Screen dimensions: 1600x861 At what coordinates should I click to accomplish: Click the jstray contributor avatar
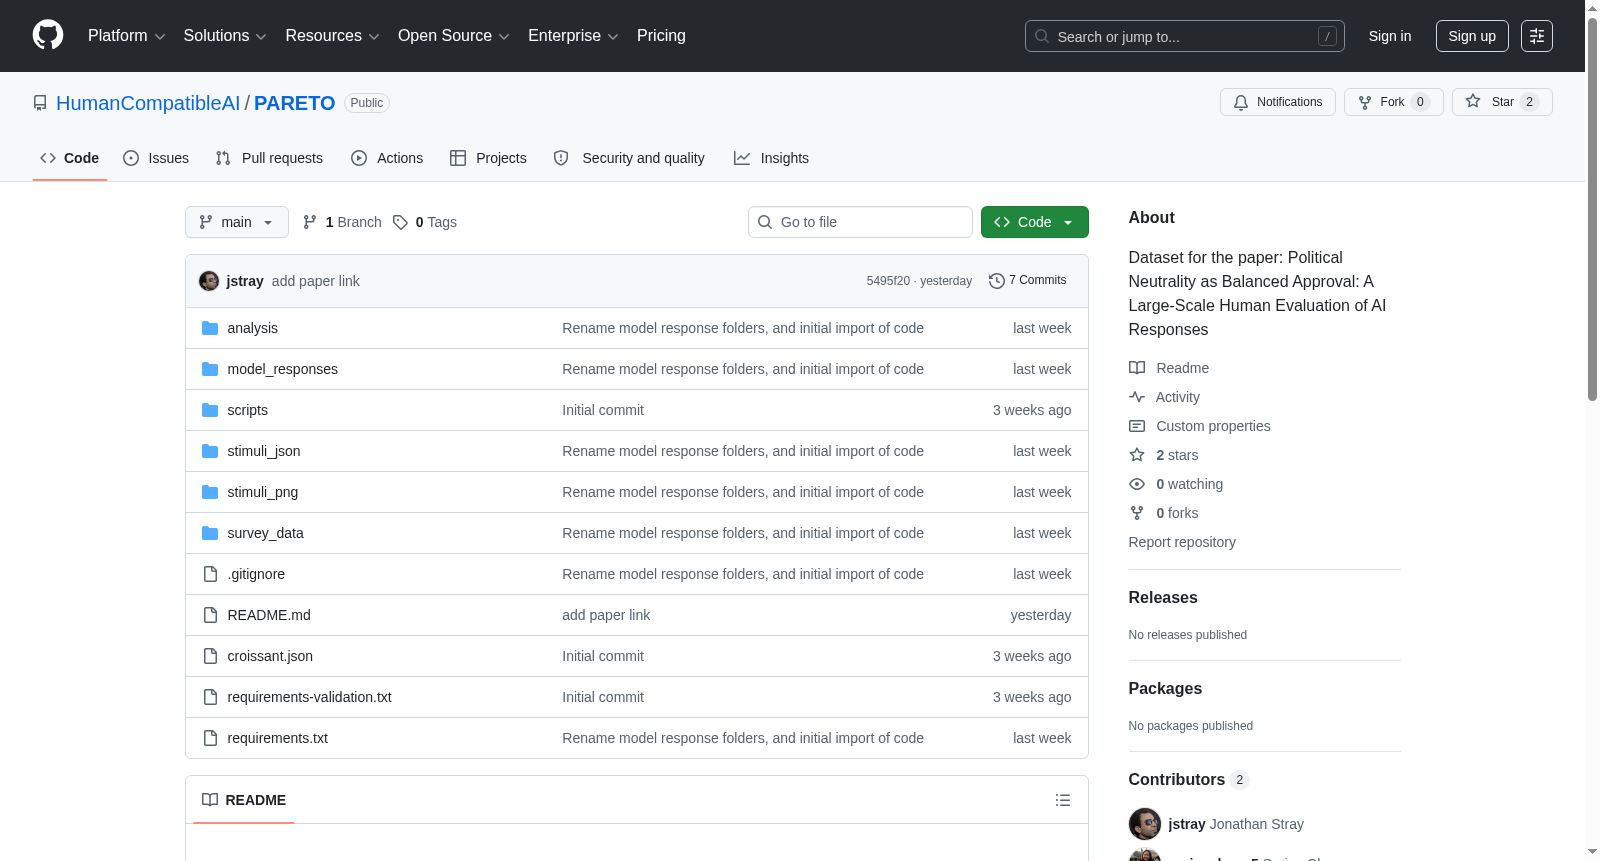point(1145,824)
